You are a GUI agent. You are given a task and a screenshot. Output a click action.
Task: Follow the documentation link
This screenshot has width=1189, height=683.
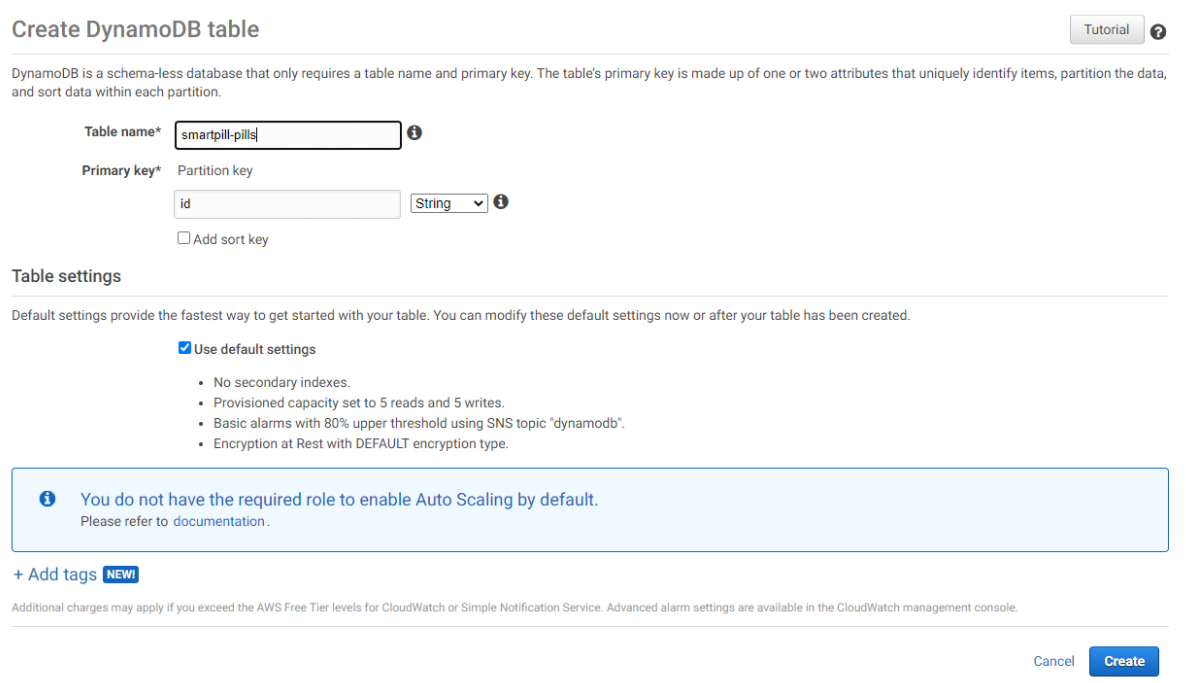(219, 521)
